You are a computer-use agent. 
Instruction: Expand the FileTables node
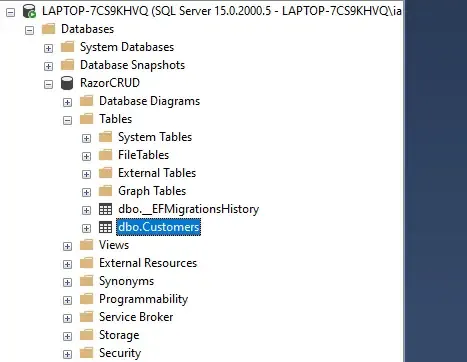coord(86,156)
